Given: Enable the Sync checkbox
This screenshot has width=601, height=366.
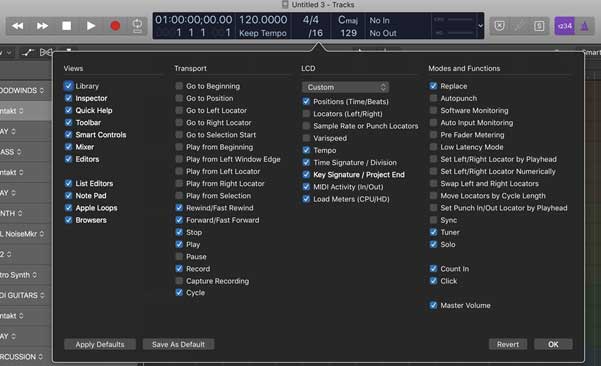Looking at the screenshot, I should click(x=433, y=220).
